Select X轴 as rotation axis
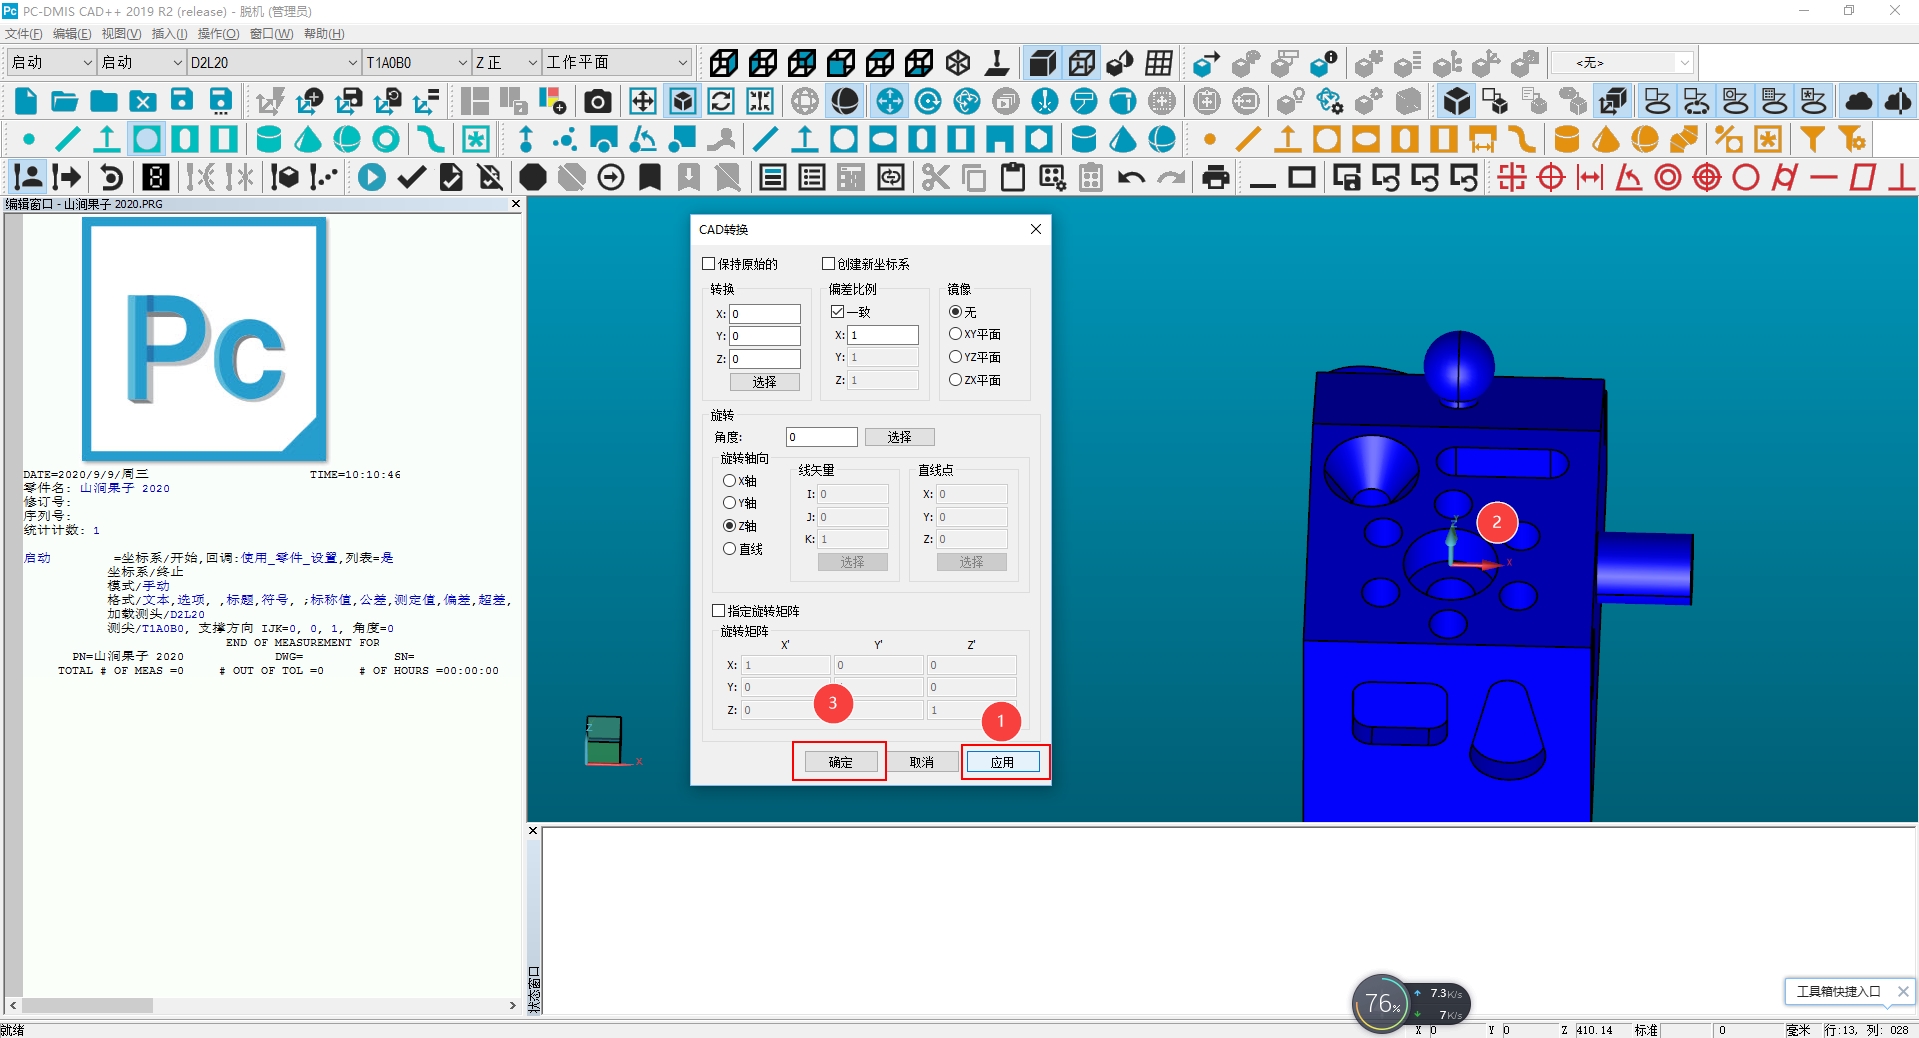Image resolution: width=1919 pixels, height=1038 pixels. pyautogui.click(x=730, y=481)
